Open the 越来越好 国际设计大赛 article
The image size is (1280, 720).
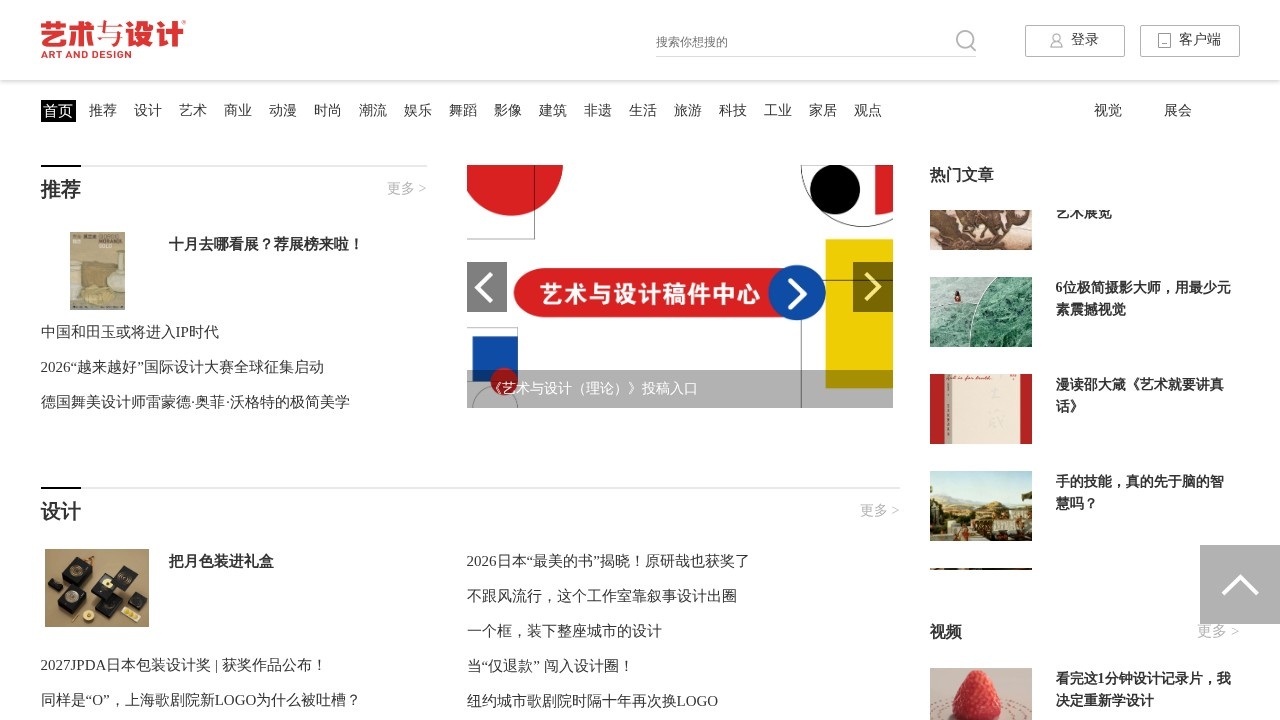pyautogui.click(x=182, y=367)
